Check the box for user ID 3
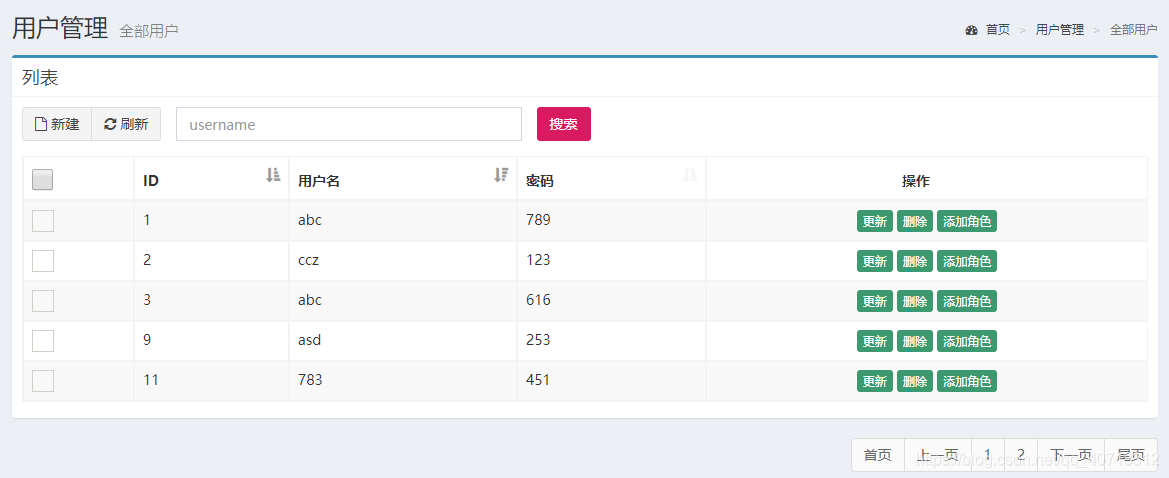Image resolution: width=1169 pixels, height=478 pixels. click(43, 301)
